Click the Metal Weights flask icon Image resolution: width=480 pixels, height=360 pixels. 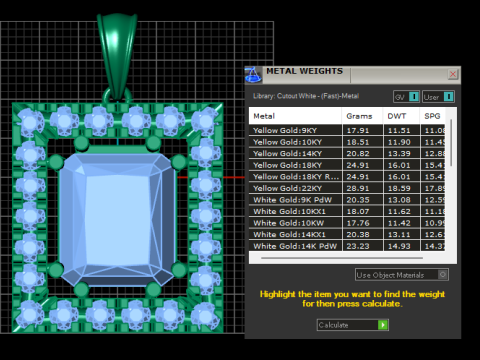(253, 75)
